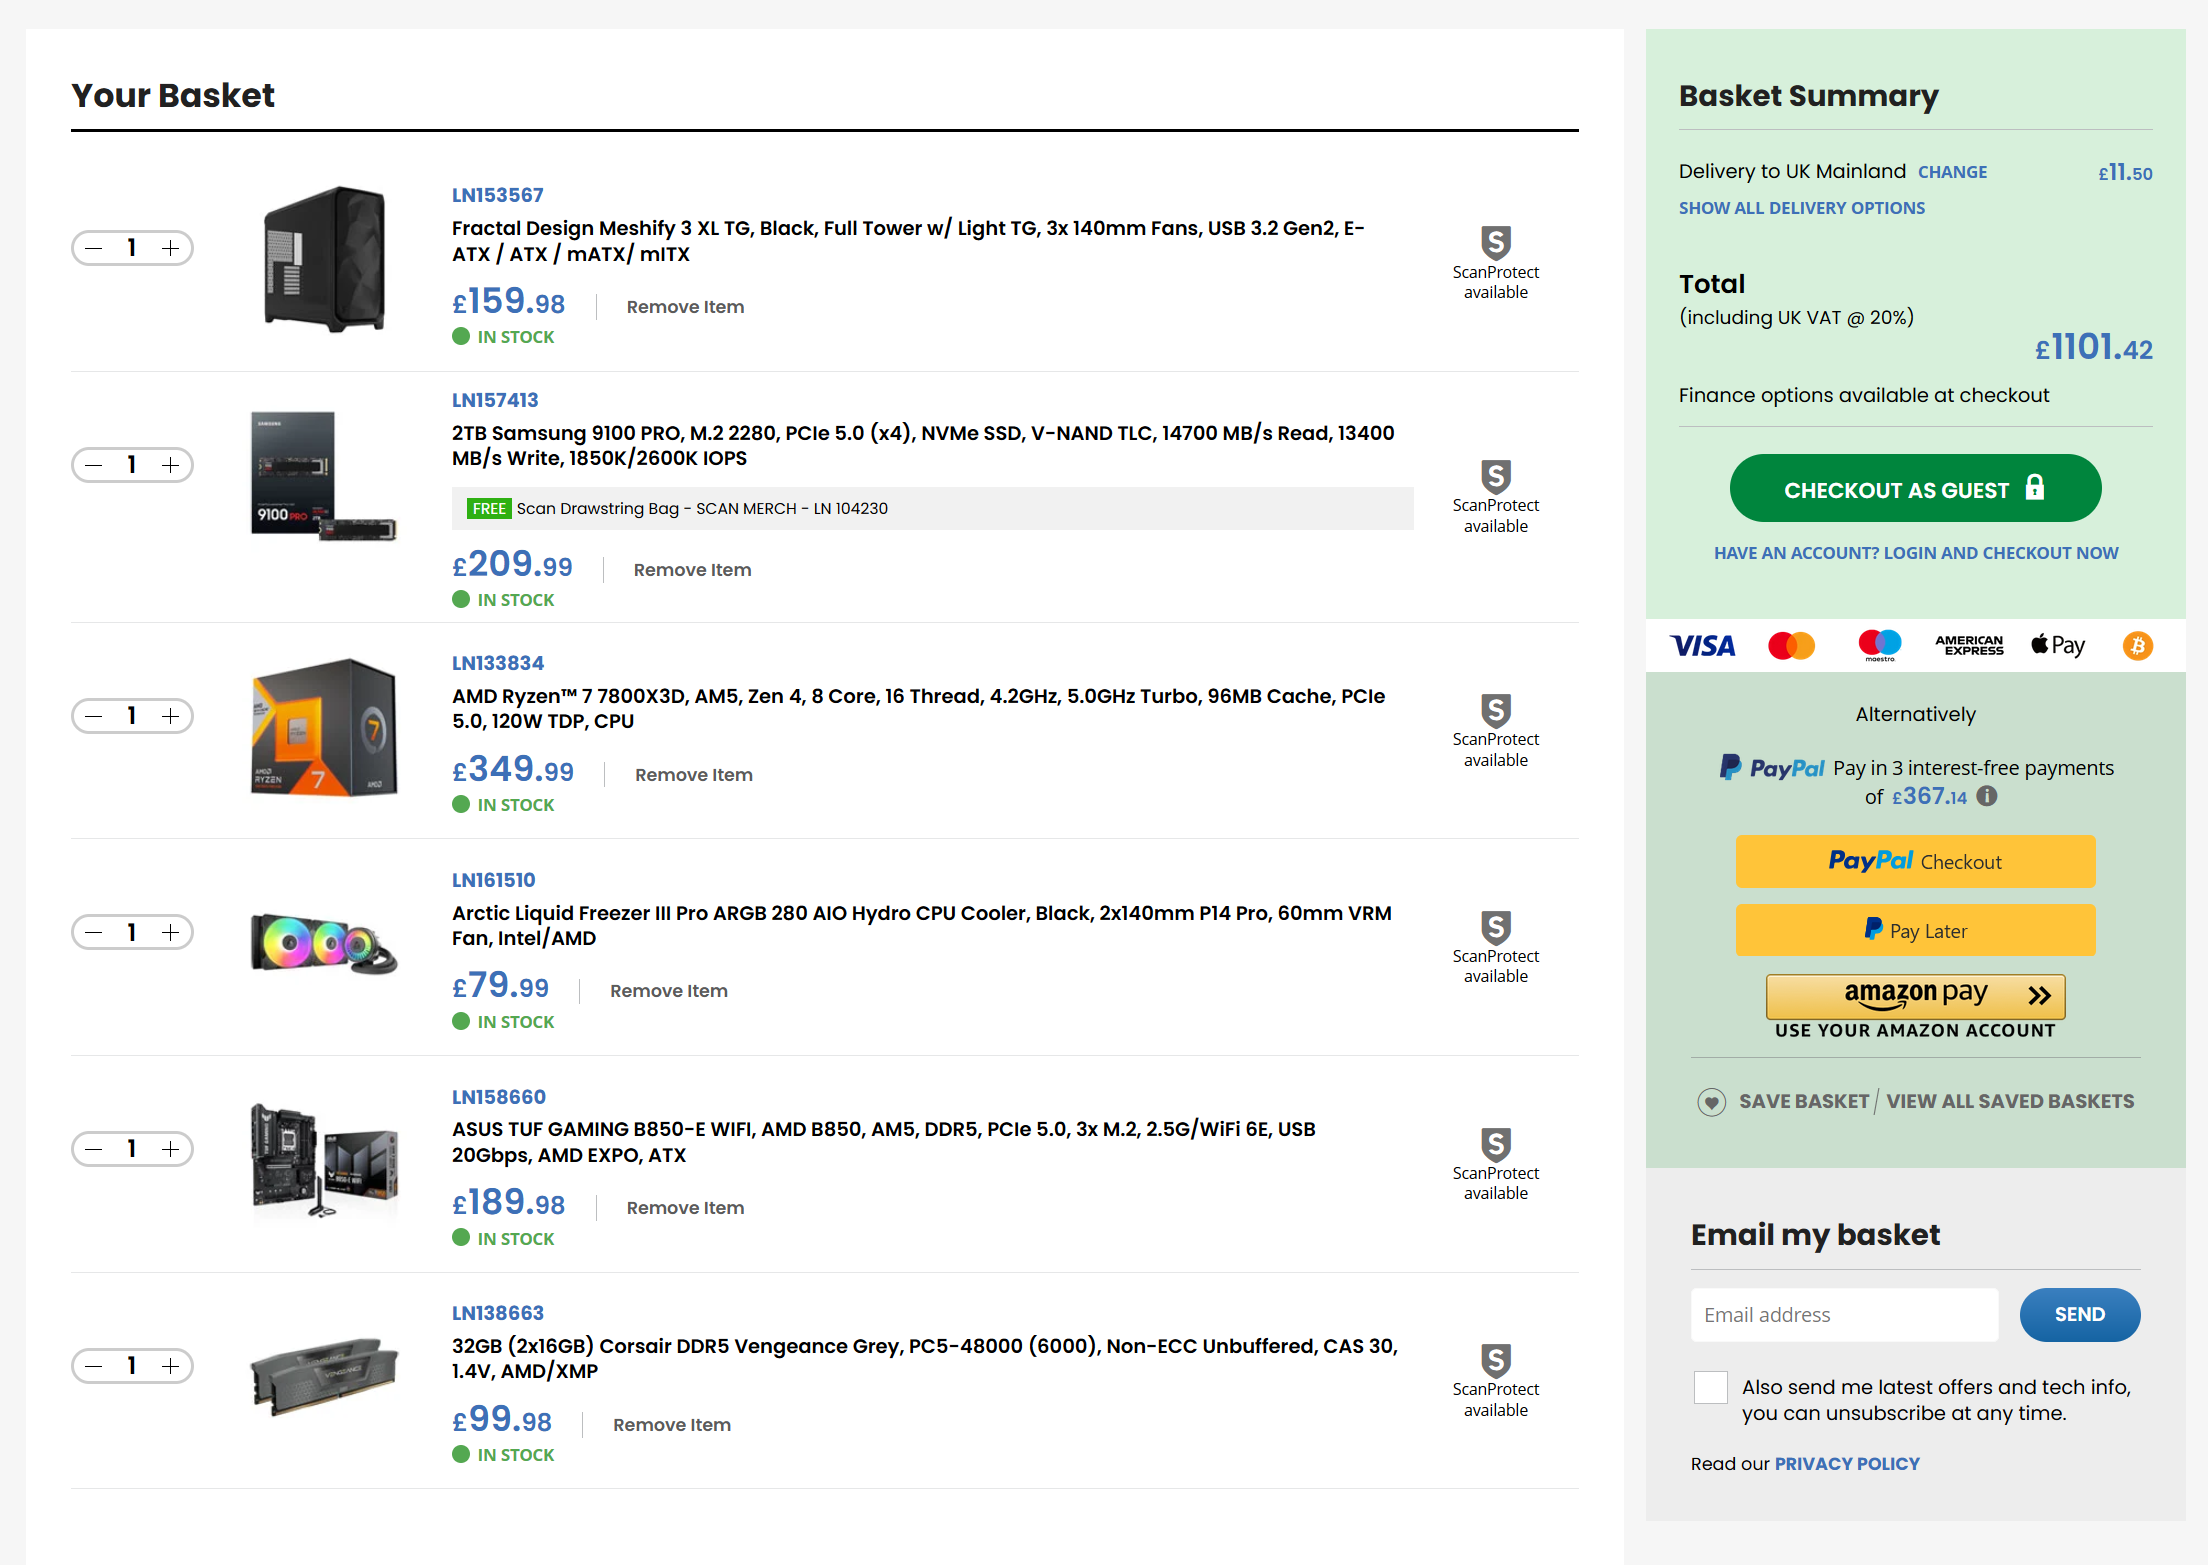The height and width of the screenshot is (1565, 2208).
Task: Change delivery destination from UK Mainland
Action: pos(1952,172)
